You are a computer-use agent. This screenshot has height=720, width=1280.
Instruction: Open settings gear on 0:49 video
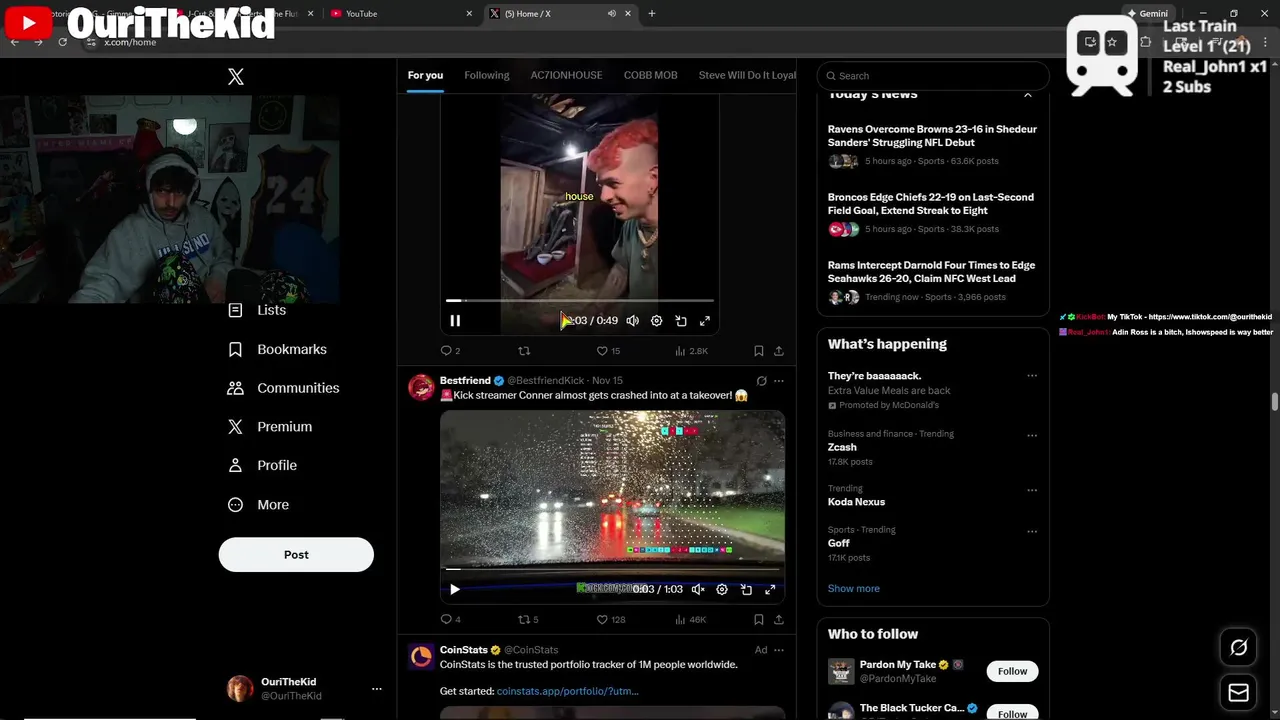click(x=657, y=321)
